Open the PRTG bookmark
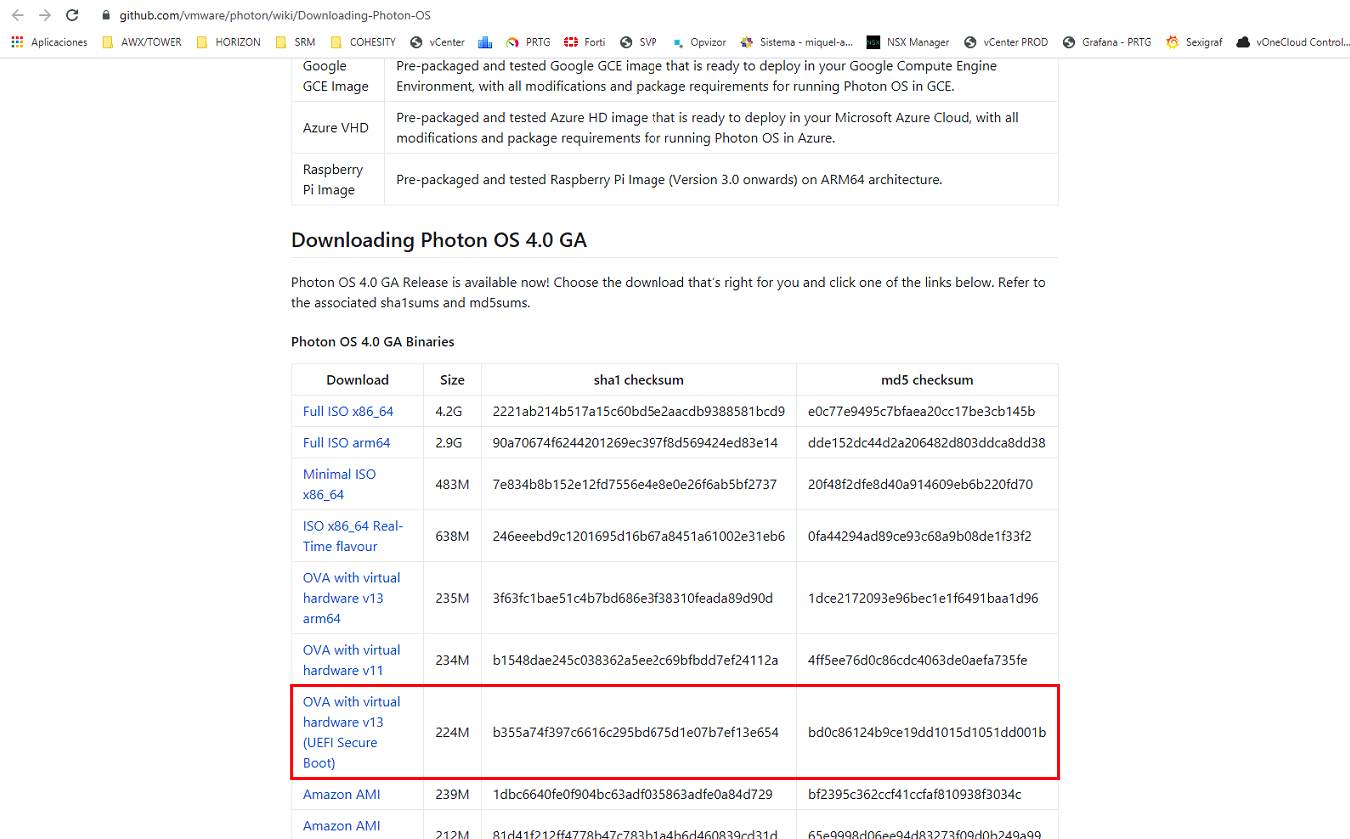This screenshot has width=1350, height=839. [528, 42]
